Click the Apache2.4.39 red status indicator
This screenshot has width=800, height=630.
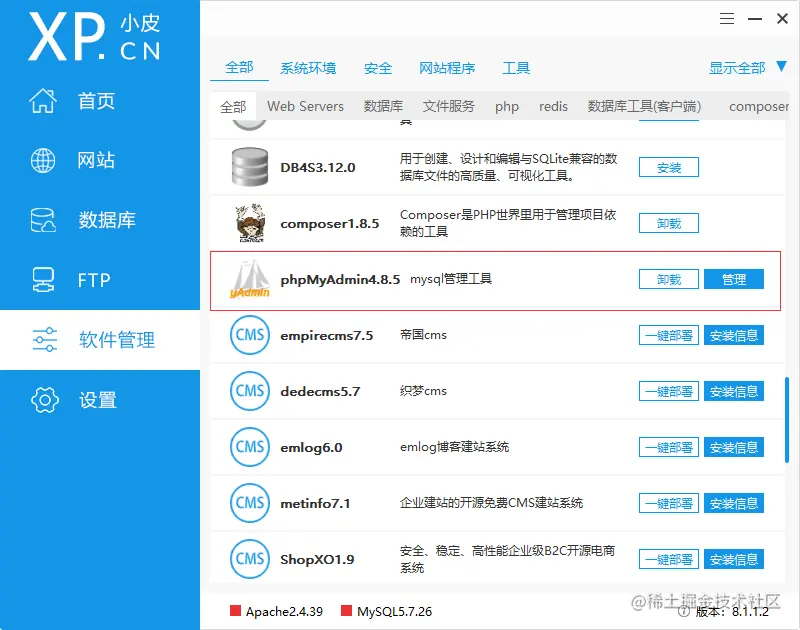point(235,611)
